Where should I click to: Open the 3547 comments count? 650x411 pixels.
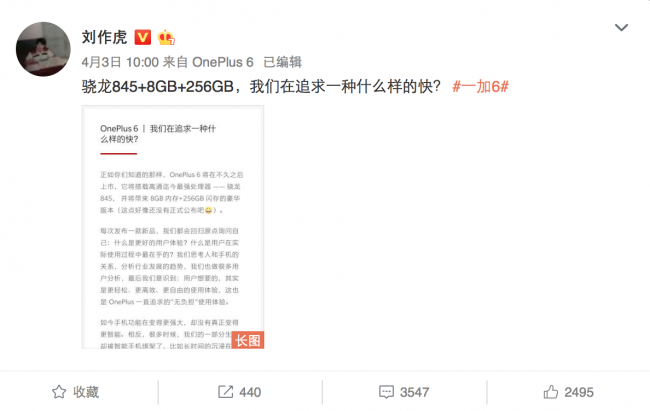coord(414,392)
